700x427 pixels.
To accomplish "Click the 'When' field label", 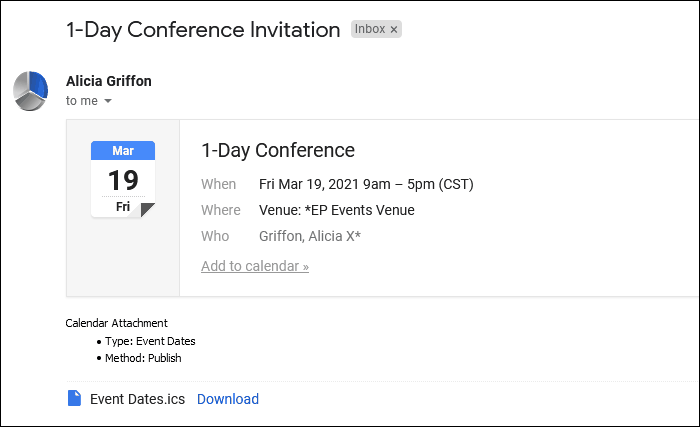I will [218, 184].
